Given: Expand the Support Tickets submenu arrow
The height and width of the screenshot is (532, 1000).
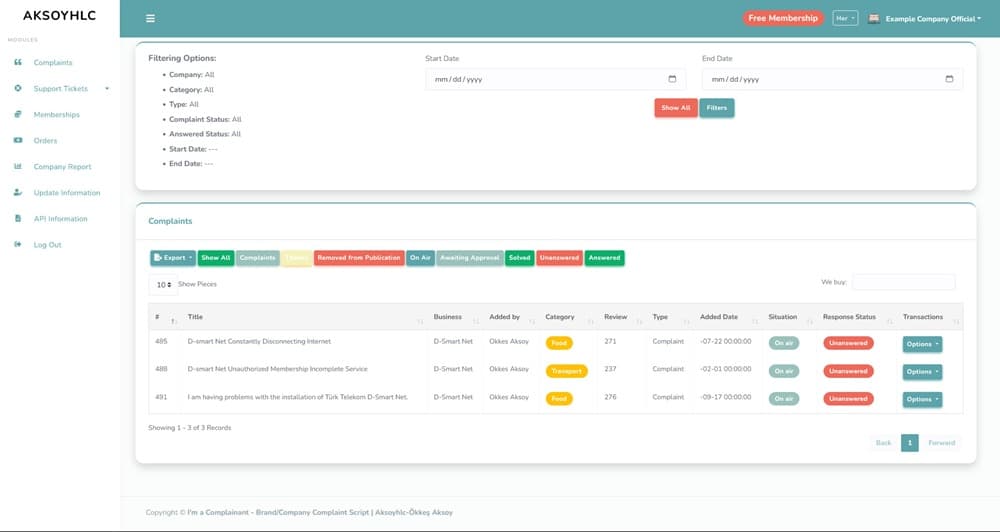Looking at the screenshot, I should [x=107, y=89].
